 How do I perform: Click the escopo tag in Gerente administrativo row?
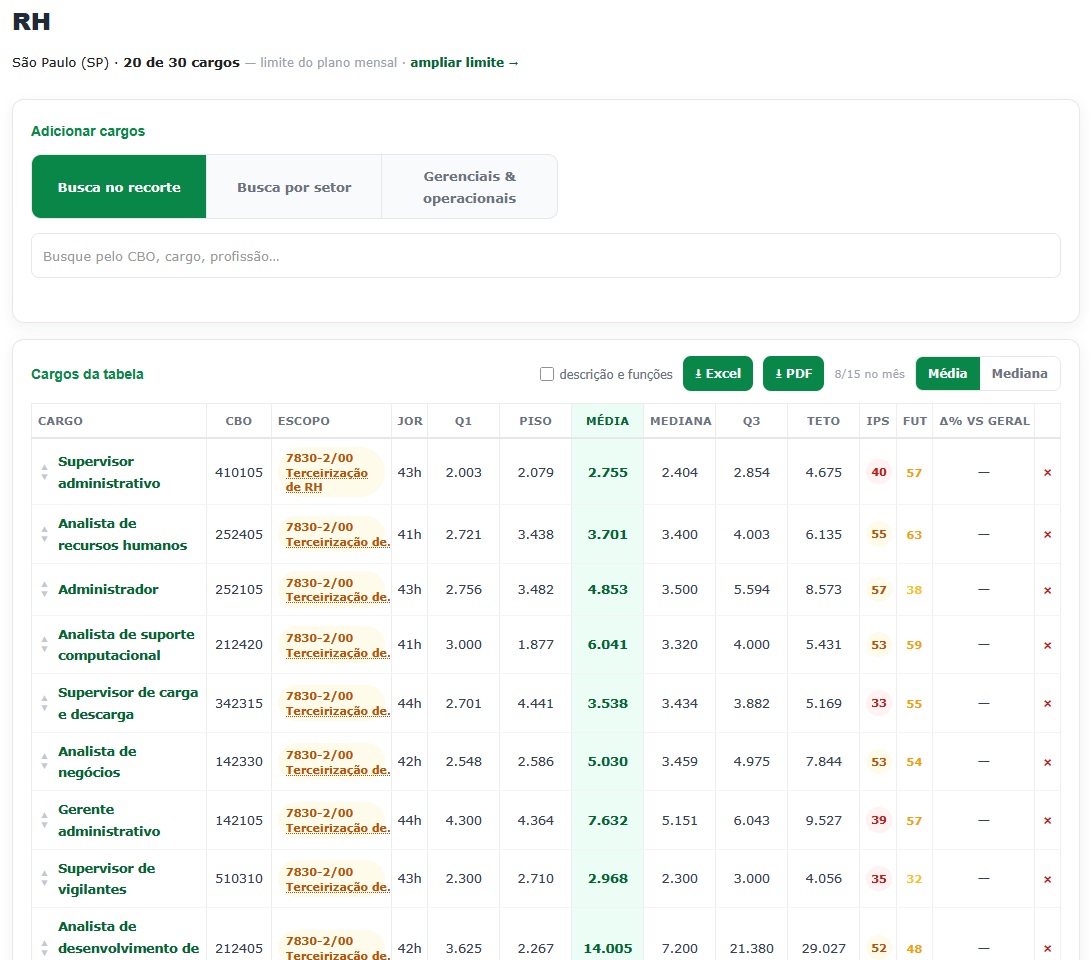tap(333, 820)
